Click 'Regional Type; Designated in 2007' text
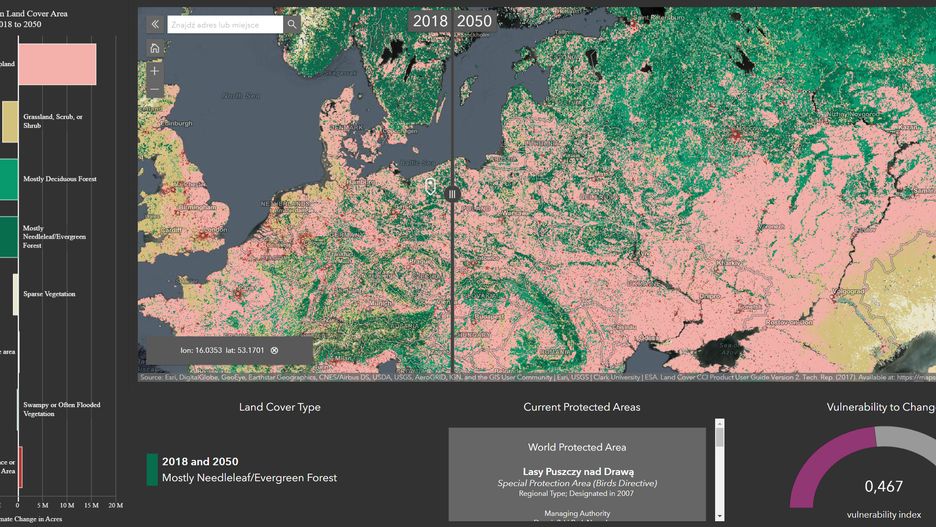Viewport: 936px width, 527px height. (x=577, y=493)
